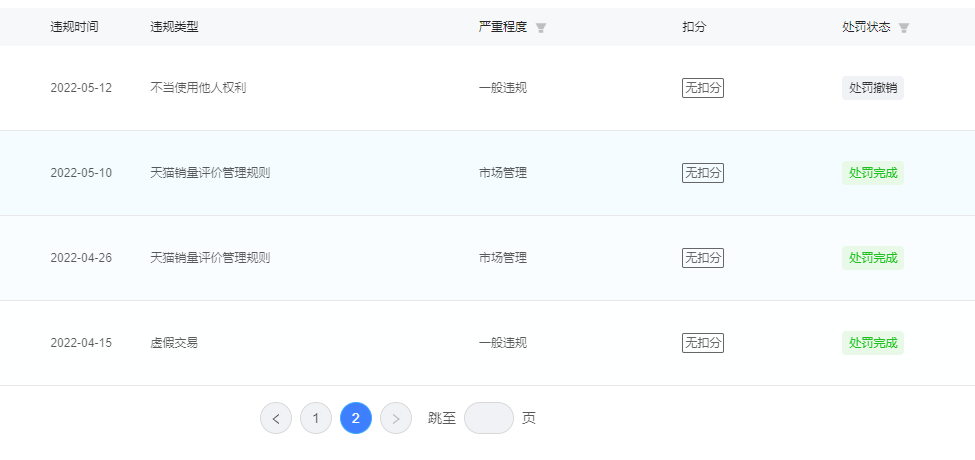Screen dimensions: 975x460
Task: Click the 扣分 column header
Action: (x=694, y=27)
